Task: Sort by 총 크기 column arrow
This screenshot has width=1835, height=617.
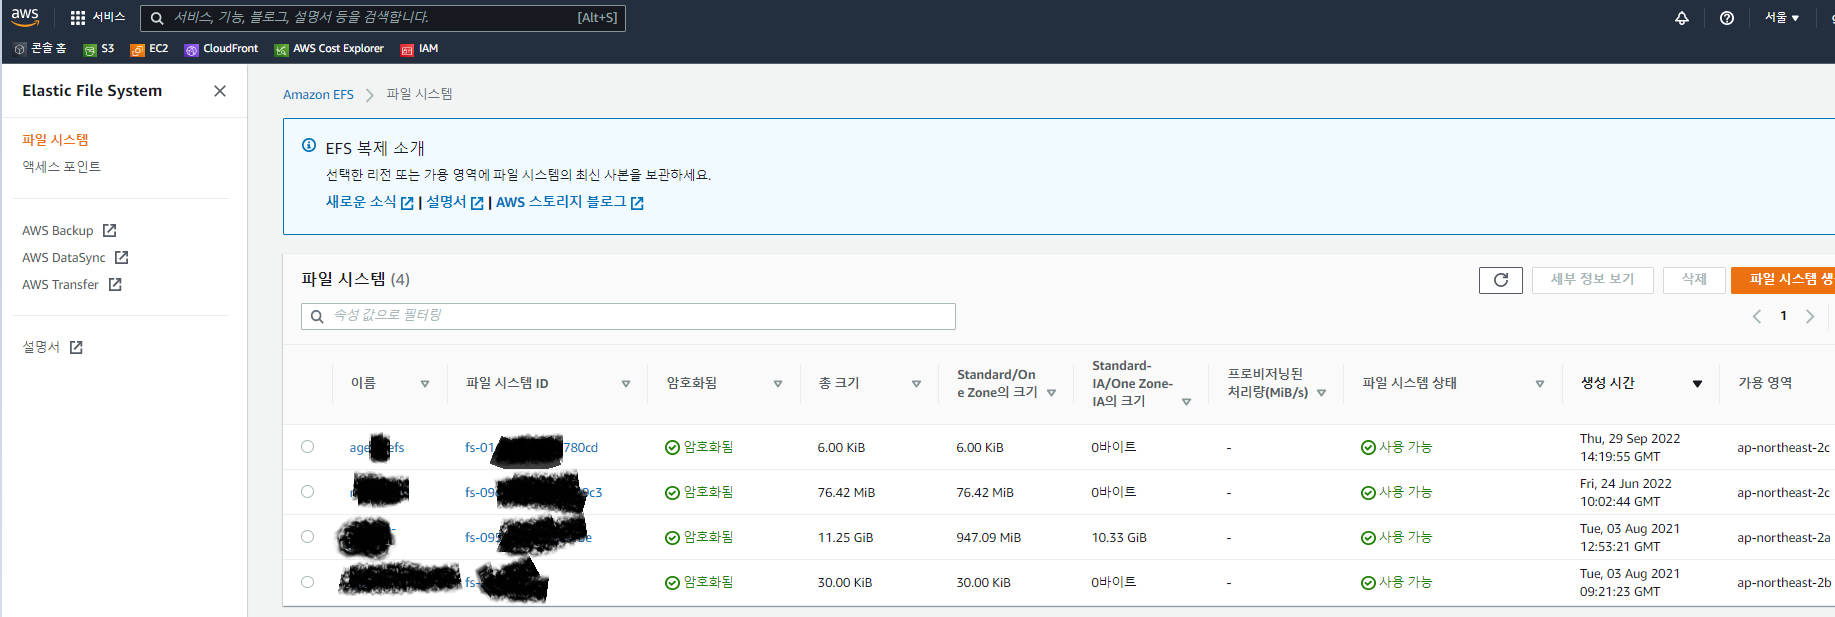Action: pos(916,384)
